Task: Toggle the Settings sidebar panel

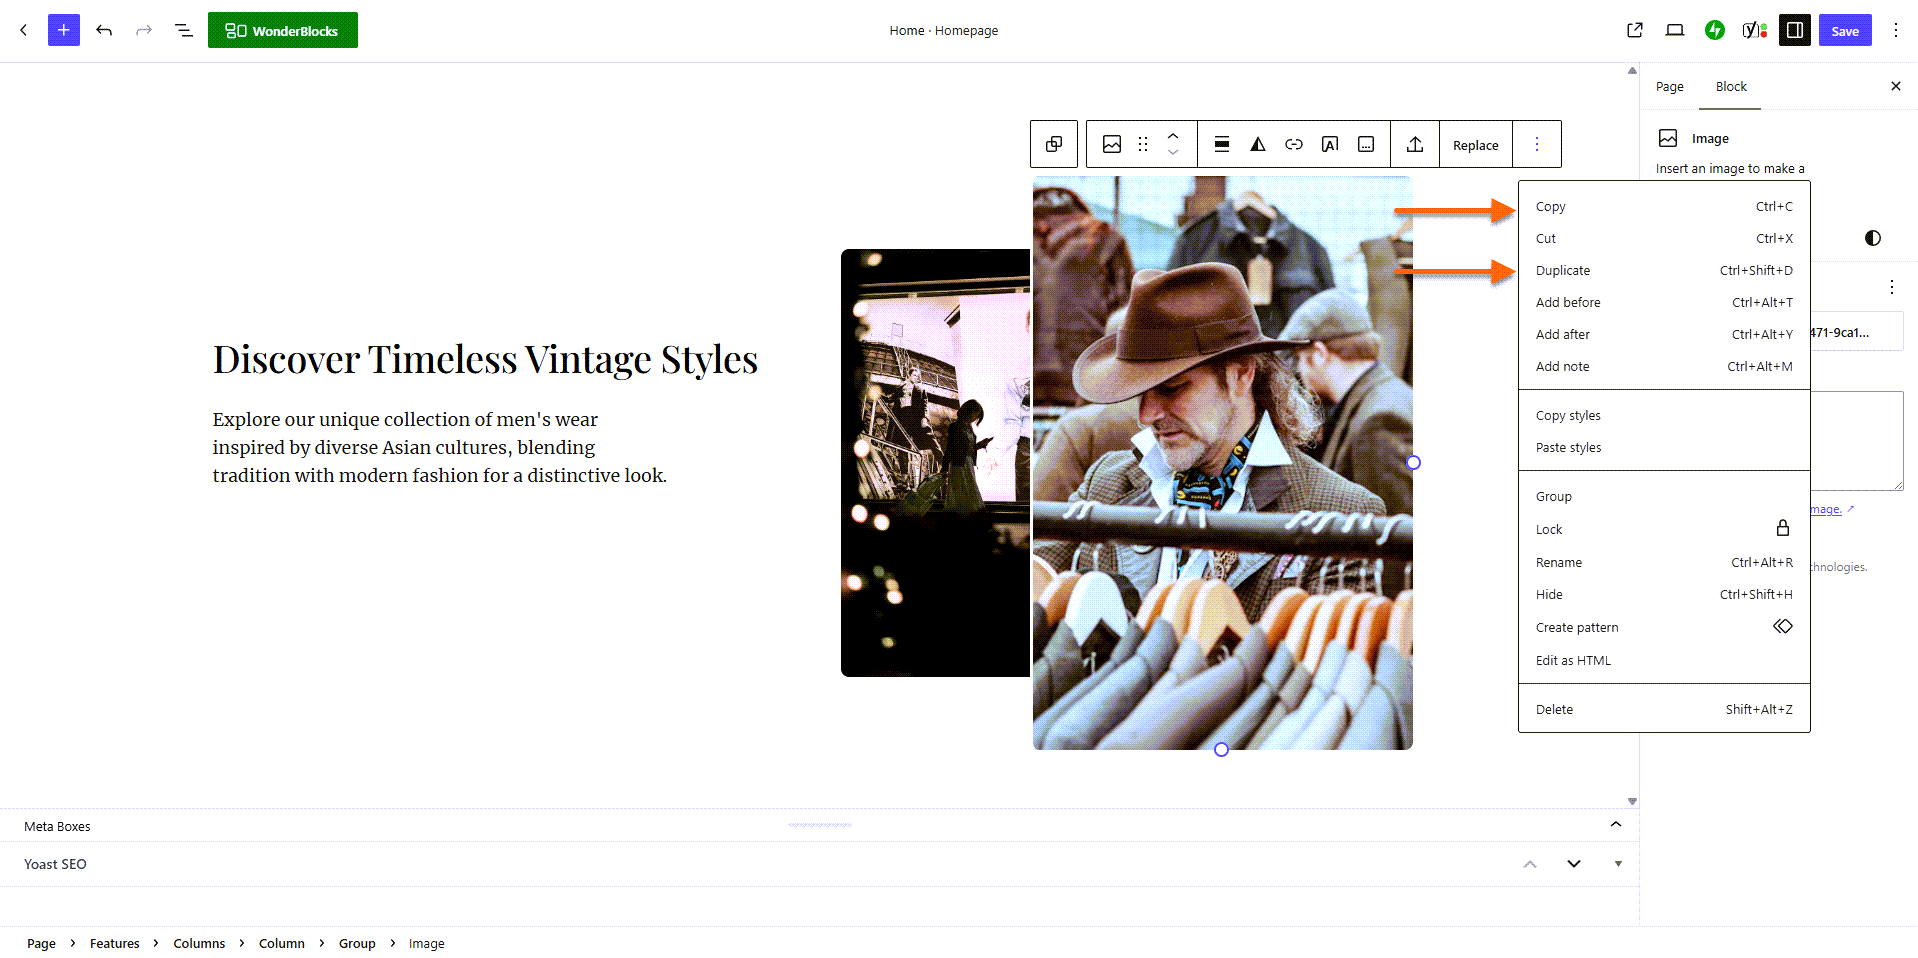Action: coord(1795,30)
